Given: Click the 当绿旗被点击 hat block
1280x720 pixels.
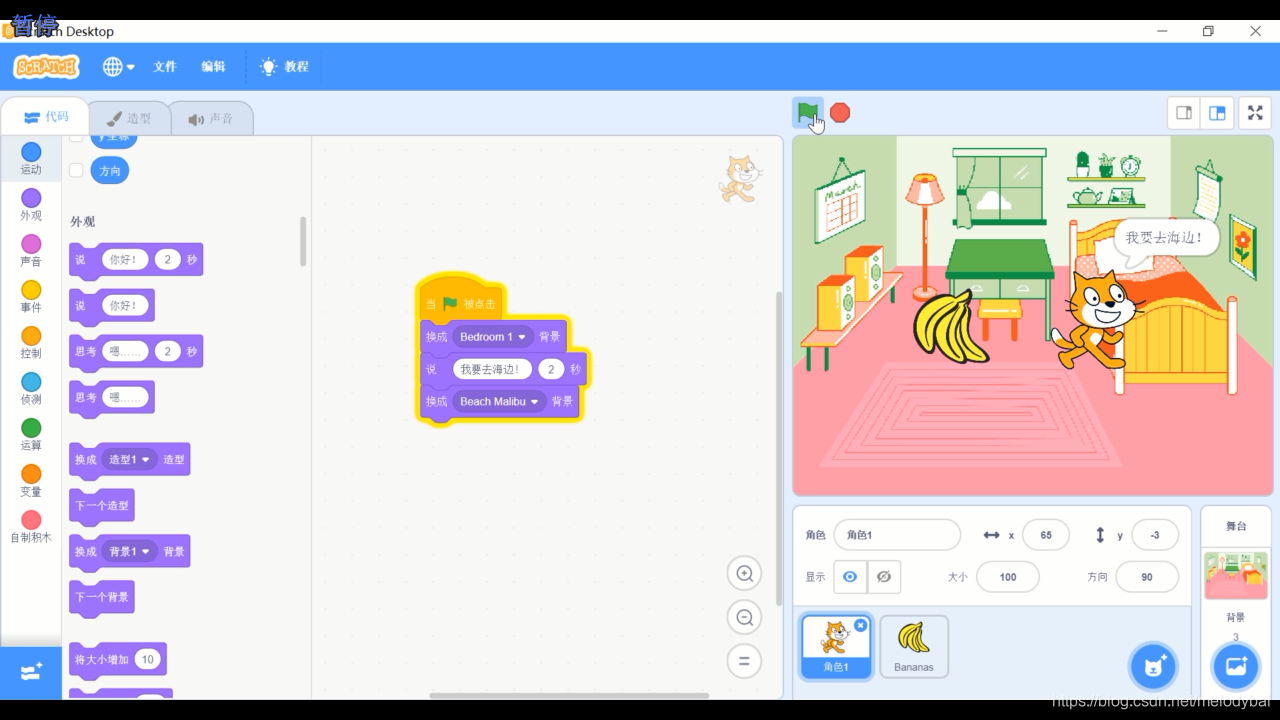Looking at the screenshot, I should [x=461, y=302].
